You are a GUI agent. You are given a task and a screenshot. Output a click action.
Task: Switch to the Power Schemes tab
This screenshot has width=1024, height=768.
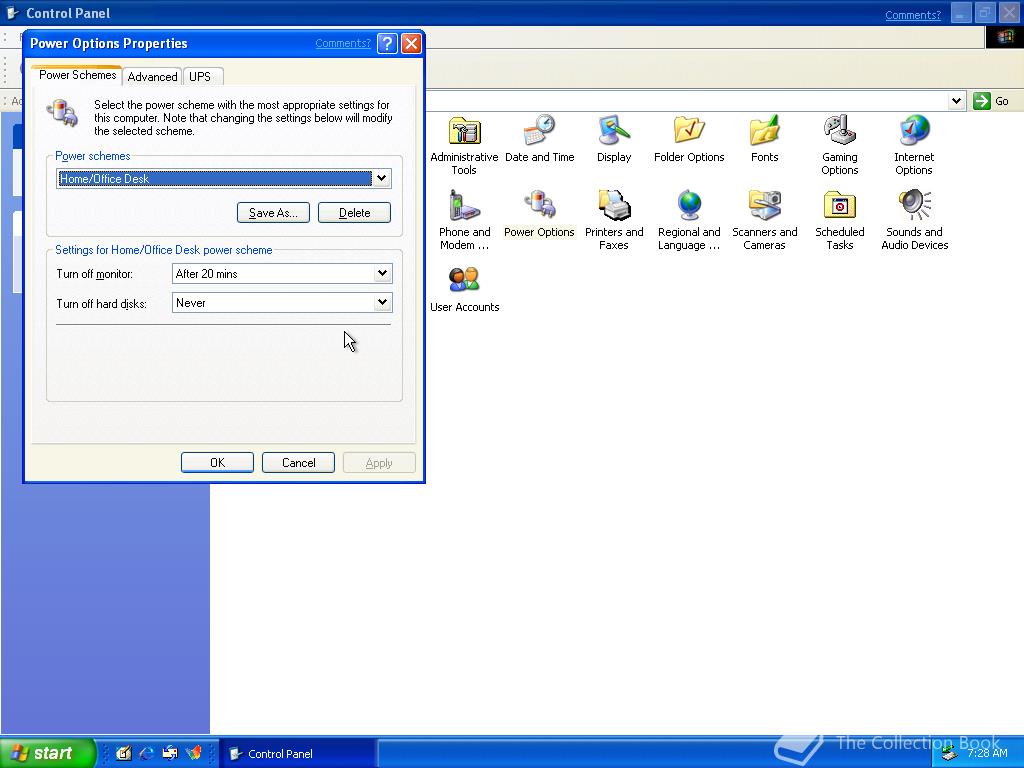point(77,75)
